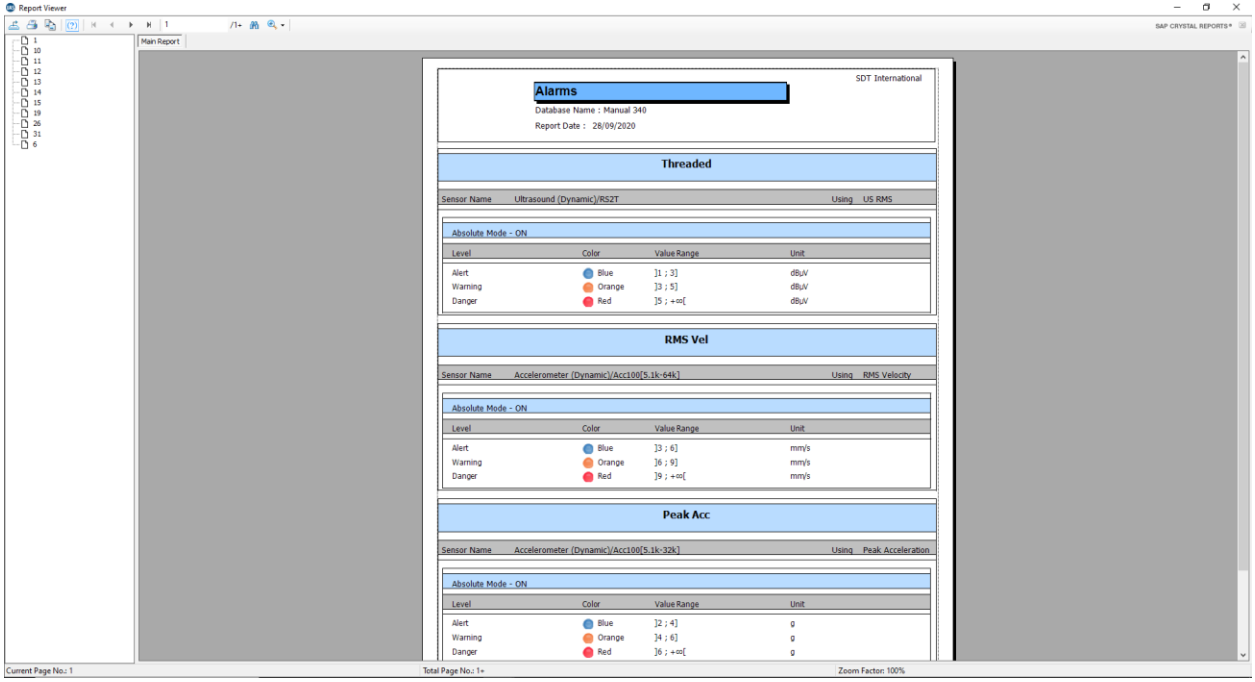Go to the next page arrow
Image resolution: width=1255 pixels, height=682 pixels.
point(131,24)
